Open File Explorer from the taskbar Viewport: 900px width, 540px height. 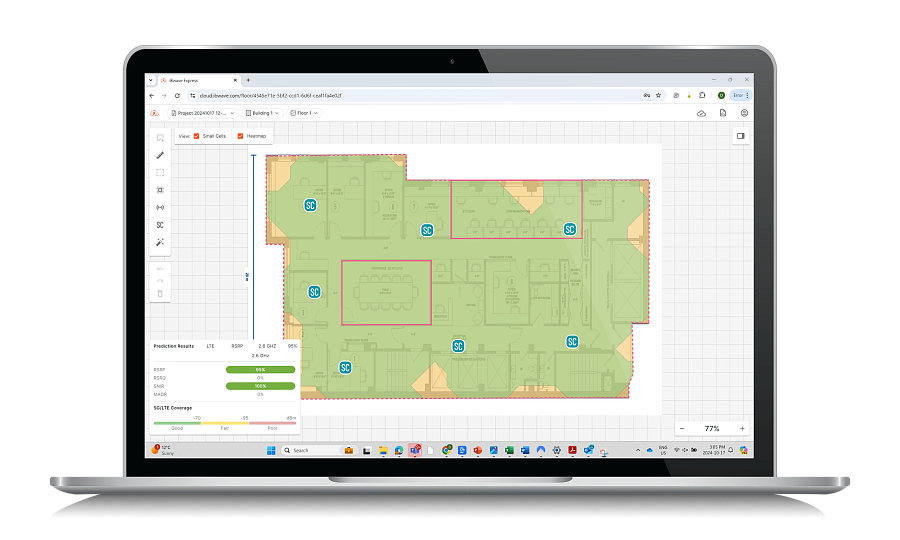pyautogui.click(x=383, y=450)
